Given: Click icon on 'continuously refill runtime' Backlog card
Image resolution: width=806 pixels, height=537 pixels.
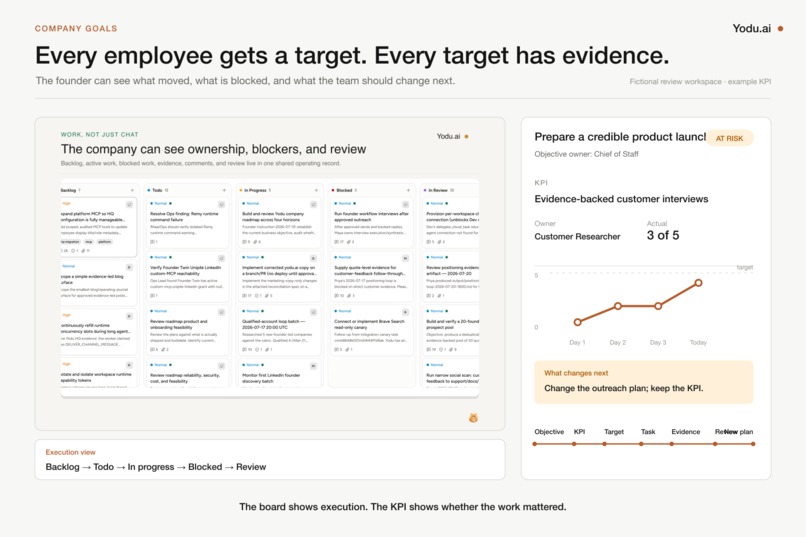Looking at the screenshot, I should 130,316.
